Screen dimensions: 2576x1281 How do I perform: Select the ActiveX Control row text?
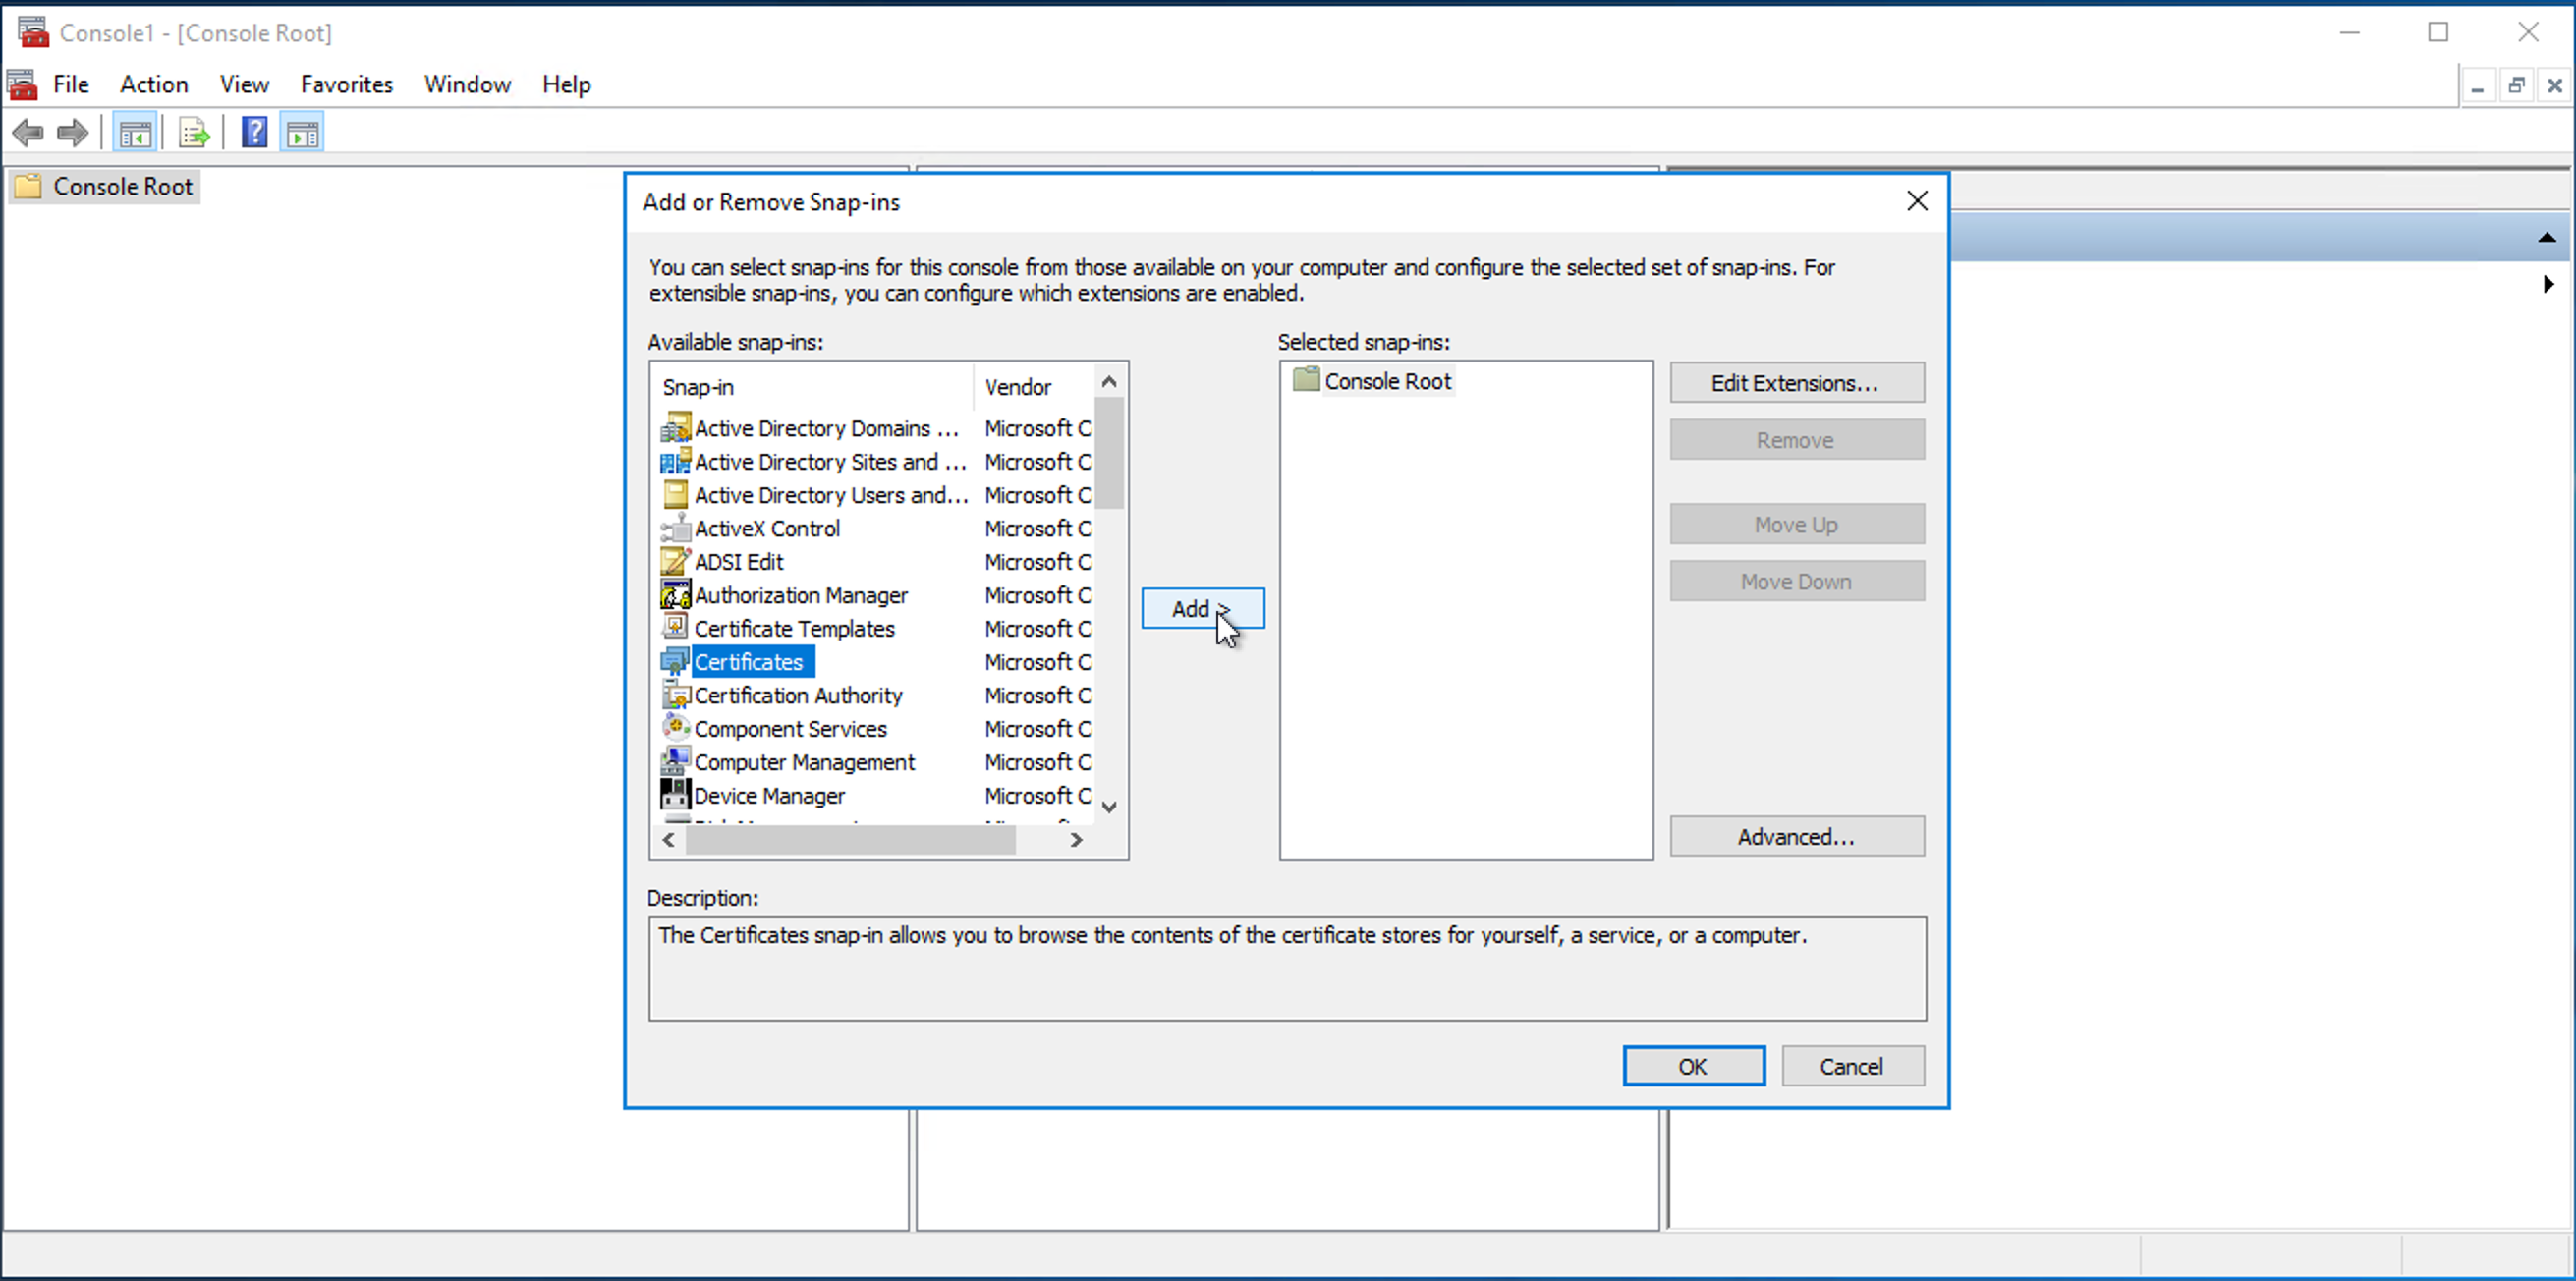pyautogui.click(x=767, y=528)
